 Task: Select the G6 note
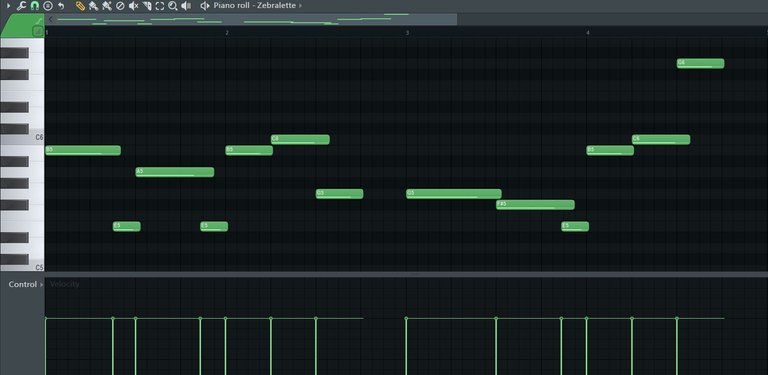tap(700, 64)
